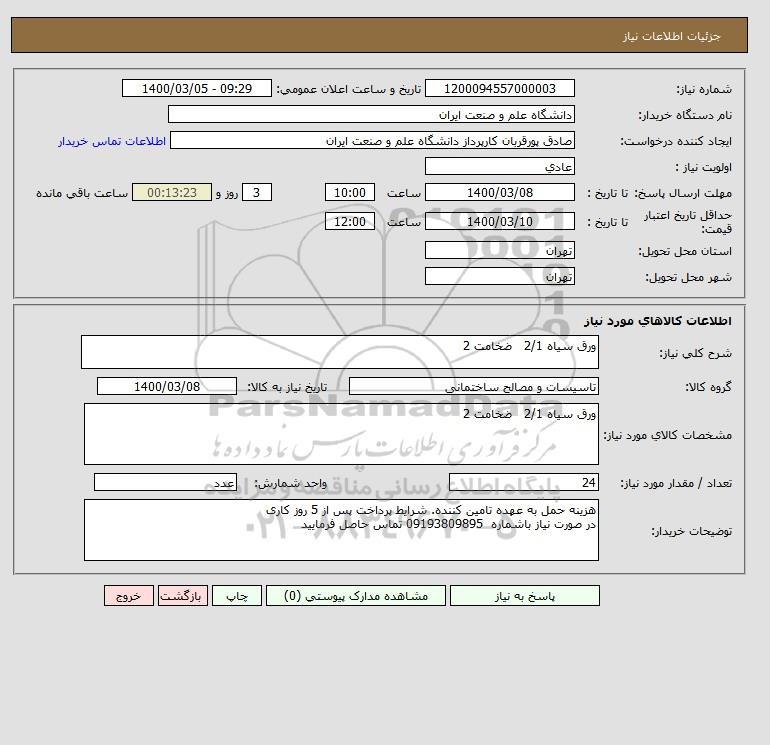Click delivery province field استان محل تحویل
This screenshot has width=770, height=745.
tap(499, 250)
